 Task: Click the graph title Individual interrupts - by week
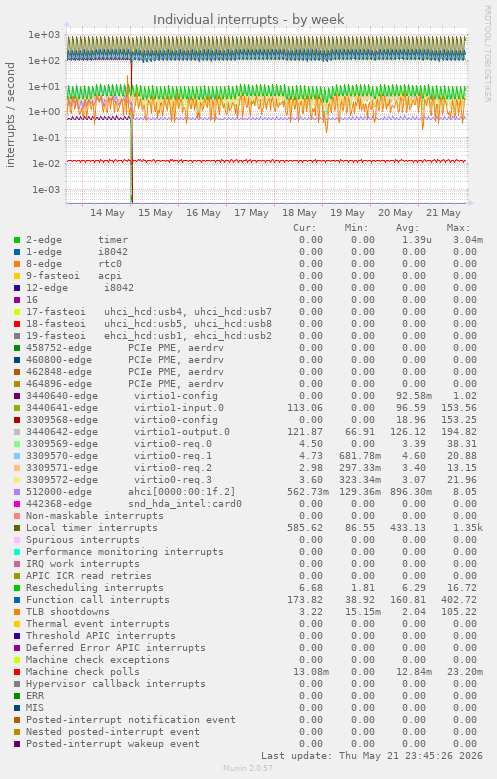248,19
